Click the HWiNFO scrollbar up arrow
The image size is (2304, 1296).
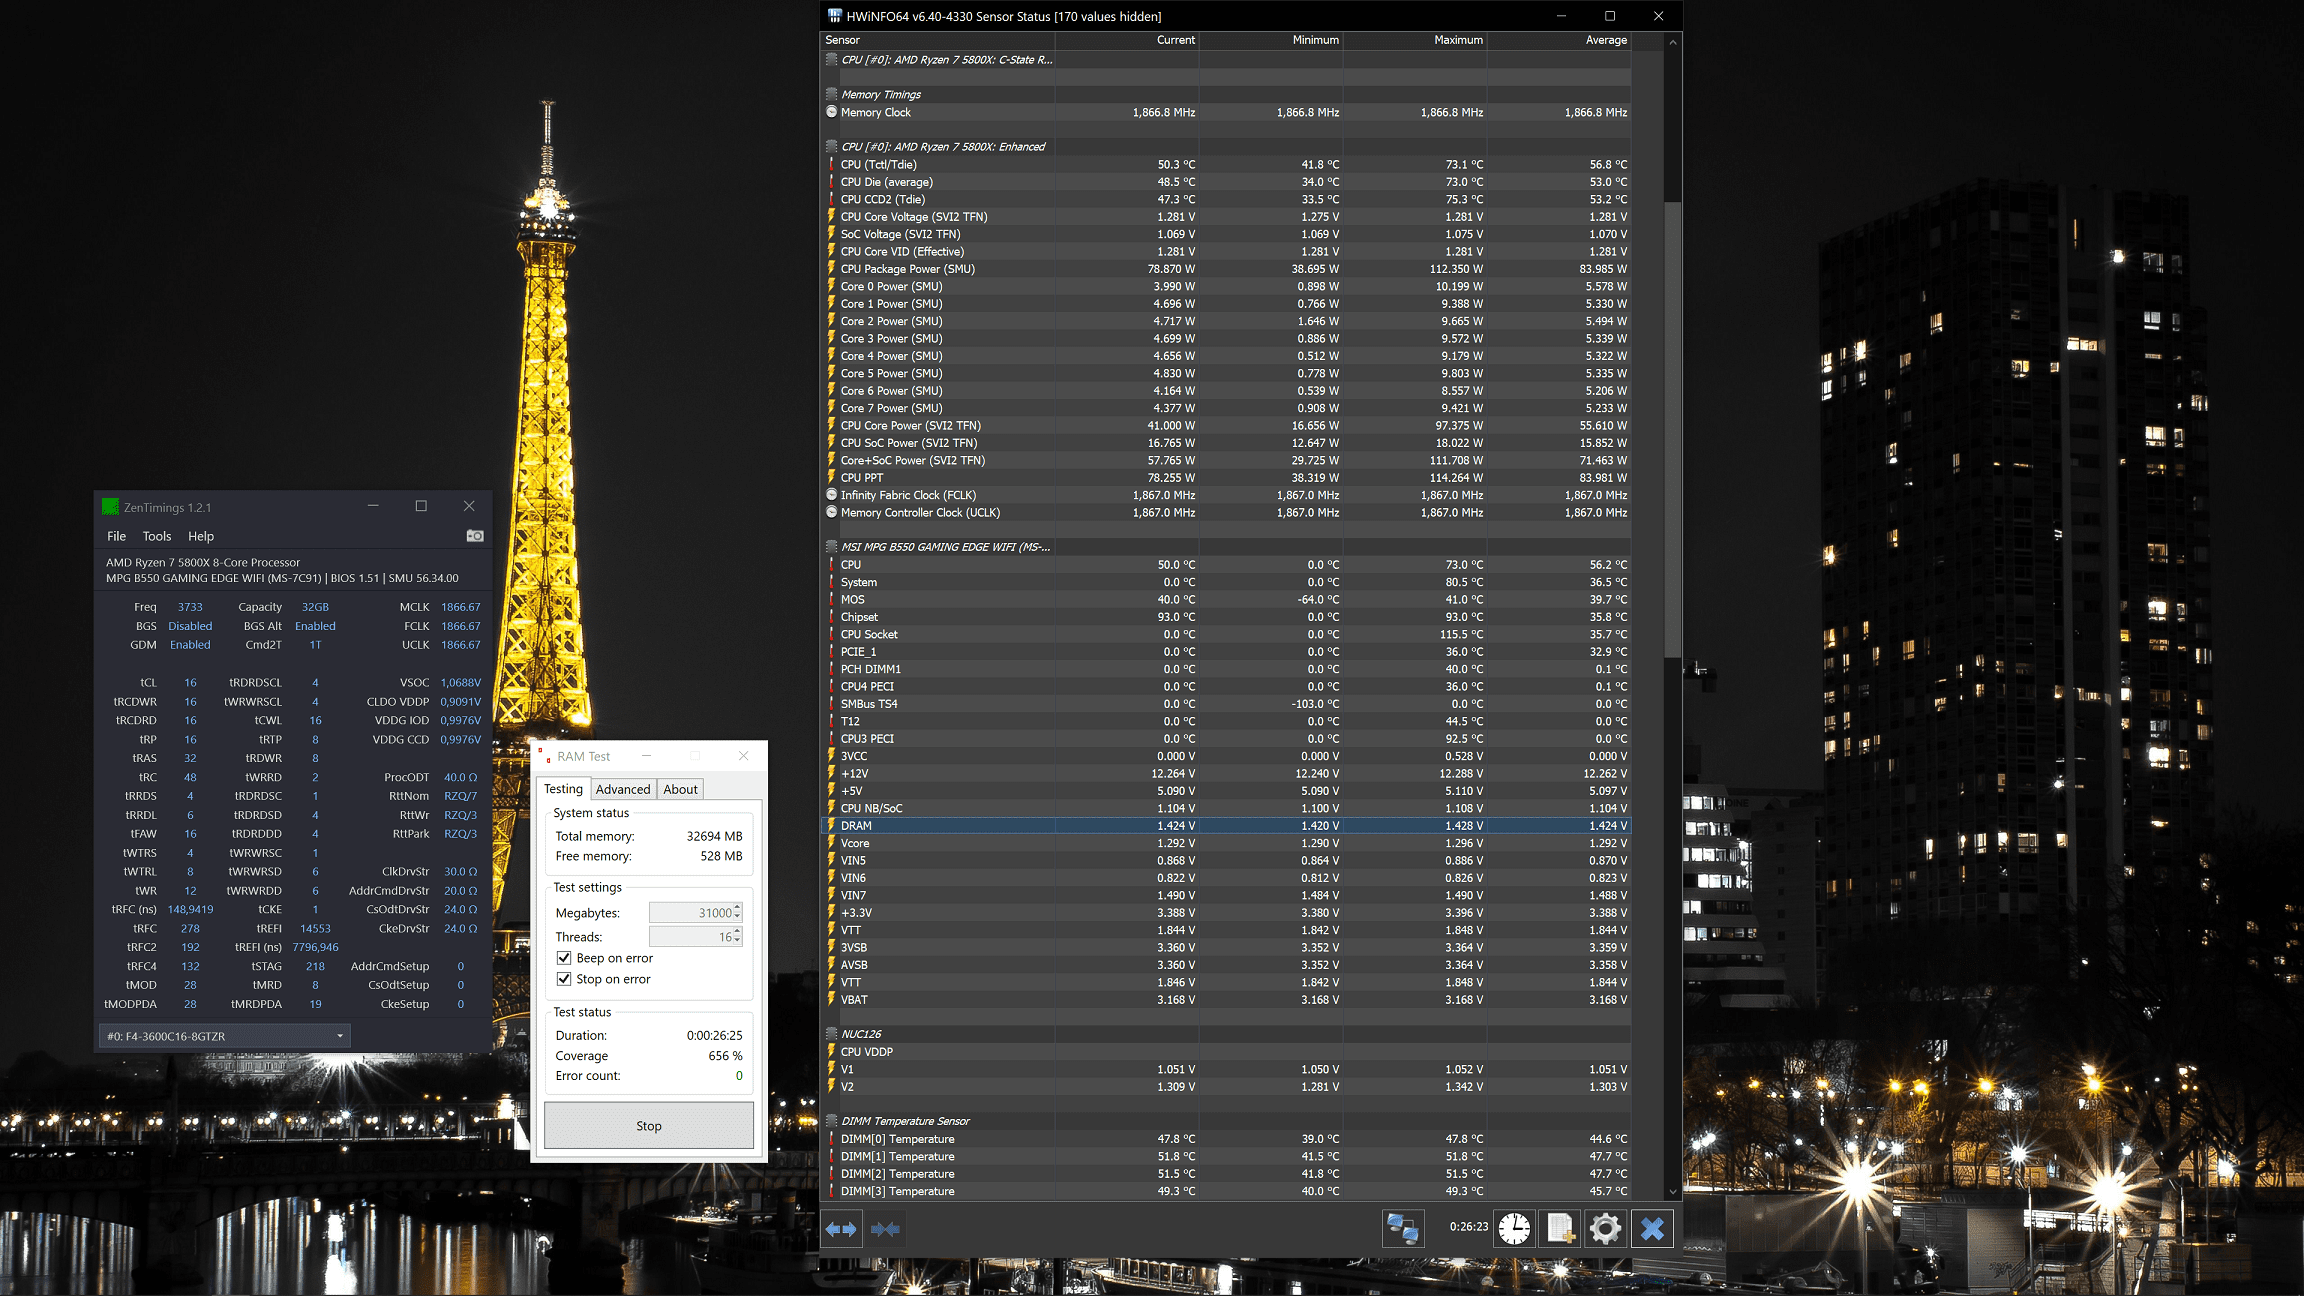pyautogui.click(x=1672, y=42)
